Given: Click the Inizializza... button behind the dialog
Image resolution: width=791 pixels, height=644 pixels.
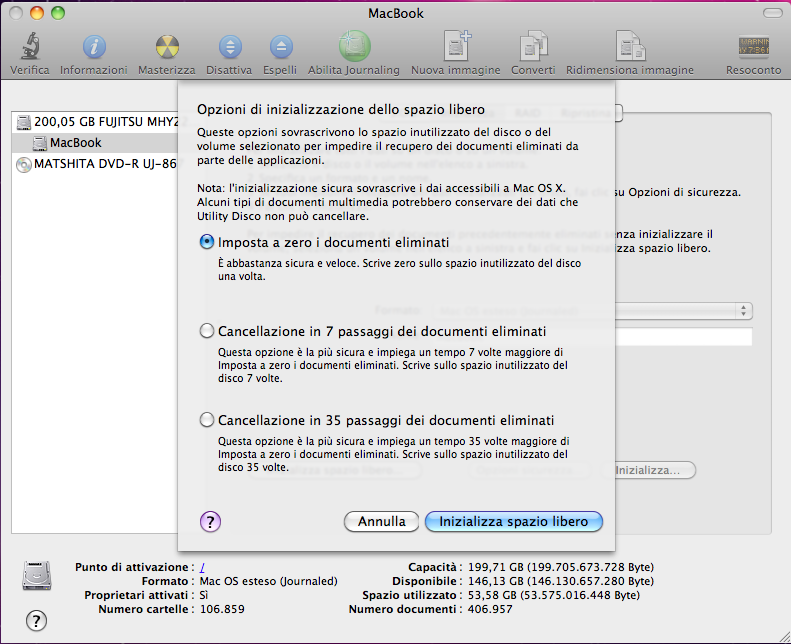Looking at the screenshot, I should tap(654, 470).
